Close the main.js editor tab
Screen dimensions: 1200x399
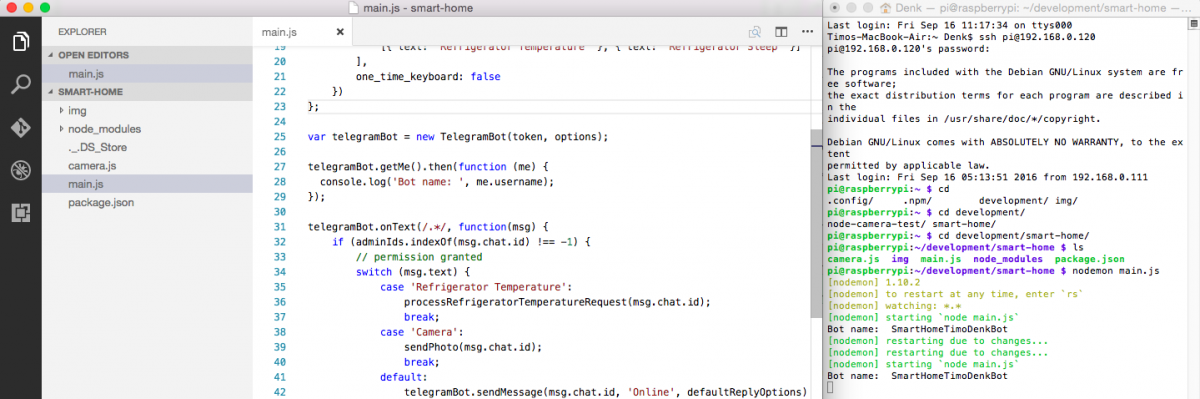coord(340,32)
